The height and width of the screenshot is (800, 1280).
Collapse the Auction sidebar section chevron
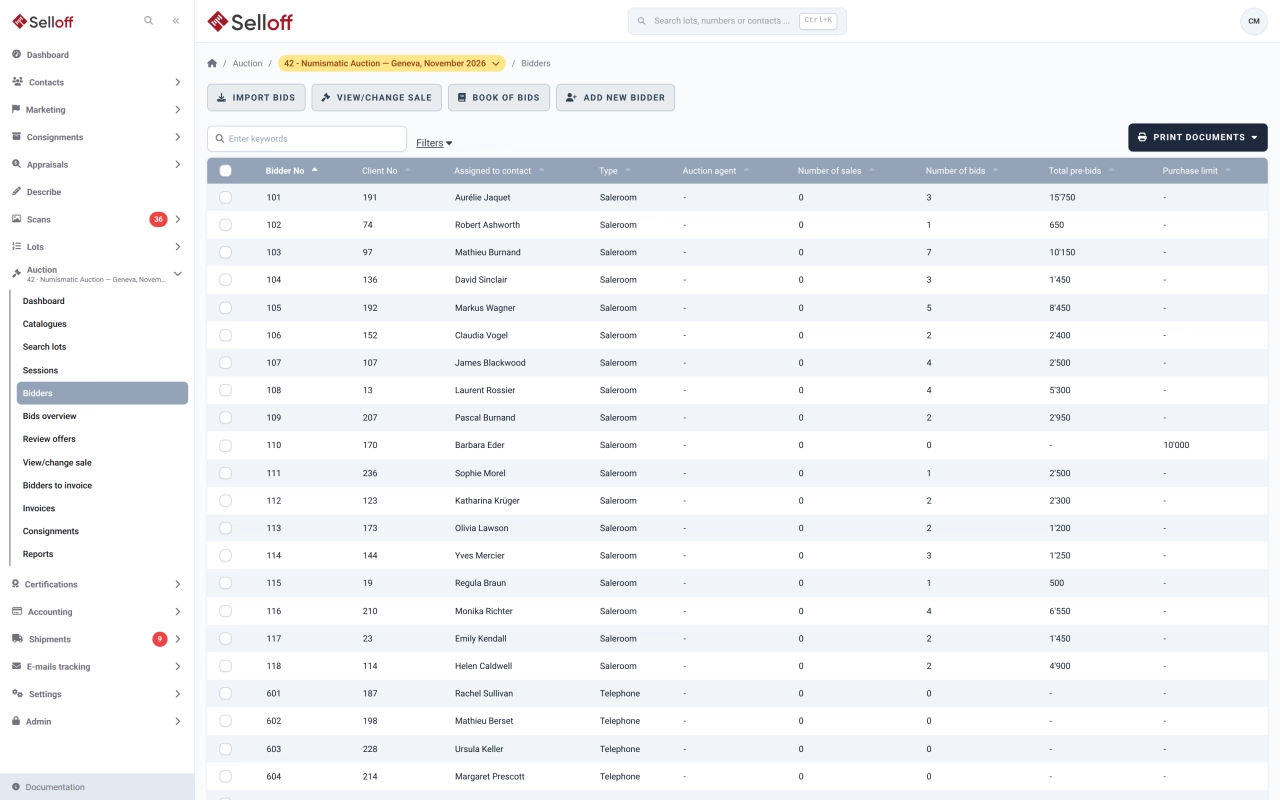point(178,274)
